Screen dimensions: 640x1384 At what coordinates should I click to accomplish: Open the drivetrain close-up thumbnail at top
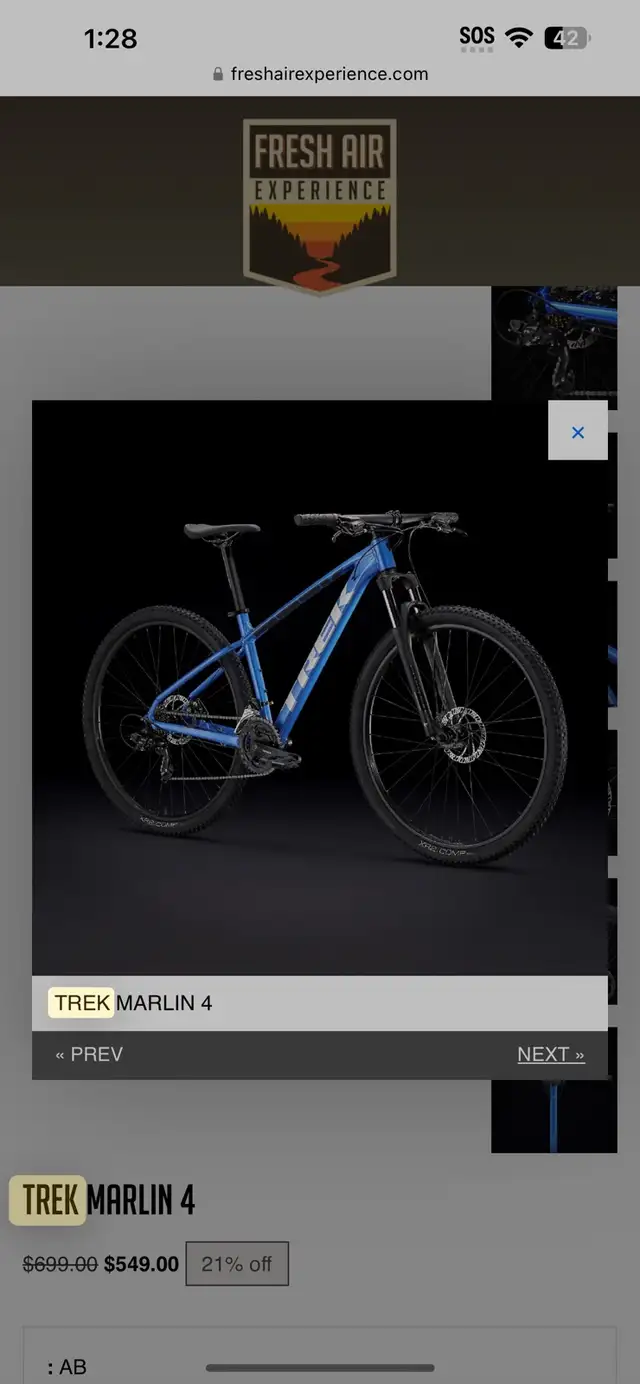point(554,341)
